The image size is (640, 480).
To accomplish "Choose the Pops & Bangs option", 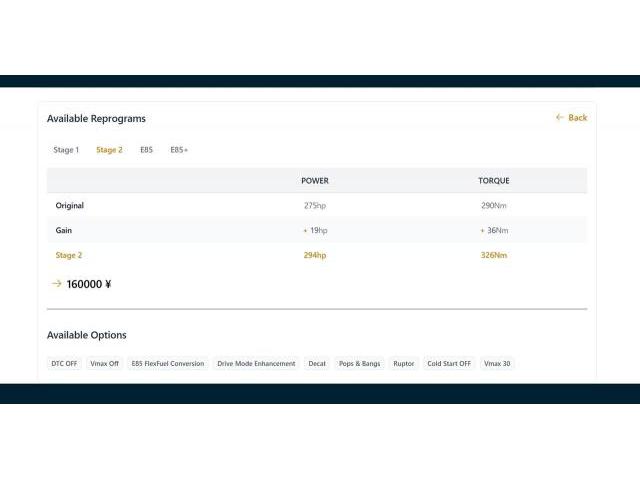I will point(359,364).
